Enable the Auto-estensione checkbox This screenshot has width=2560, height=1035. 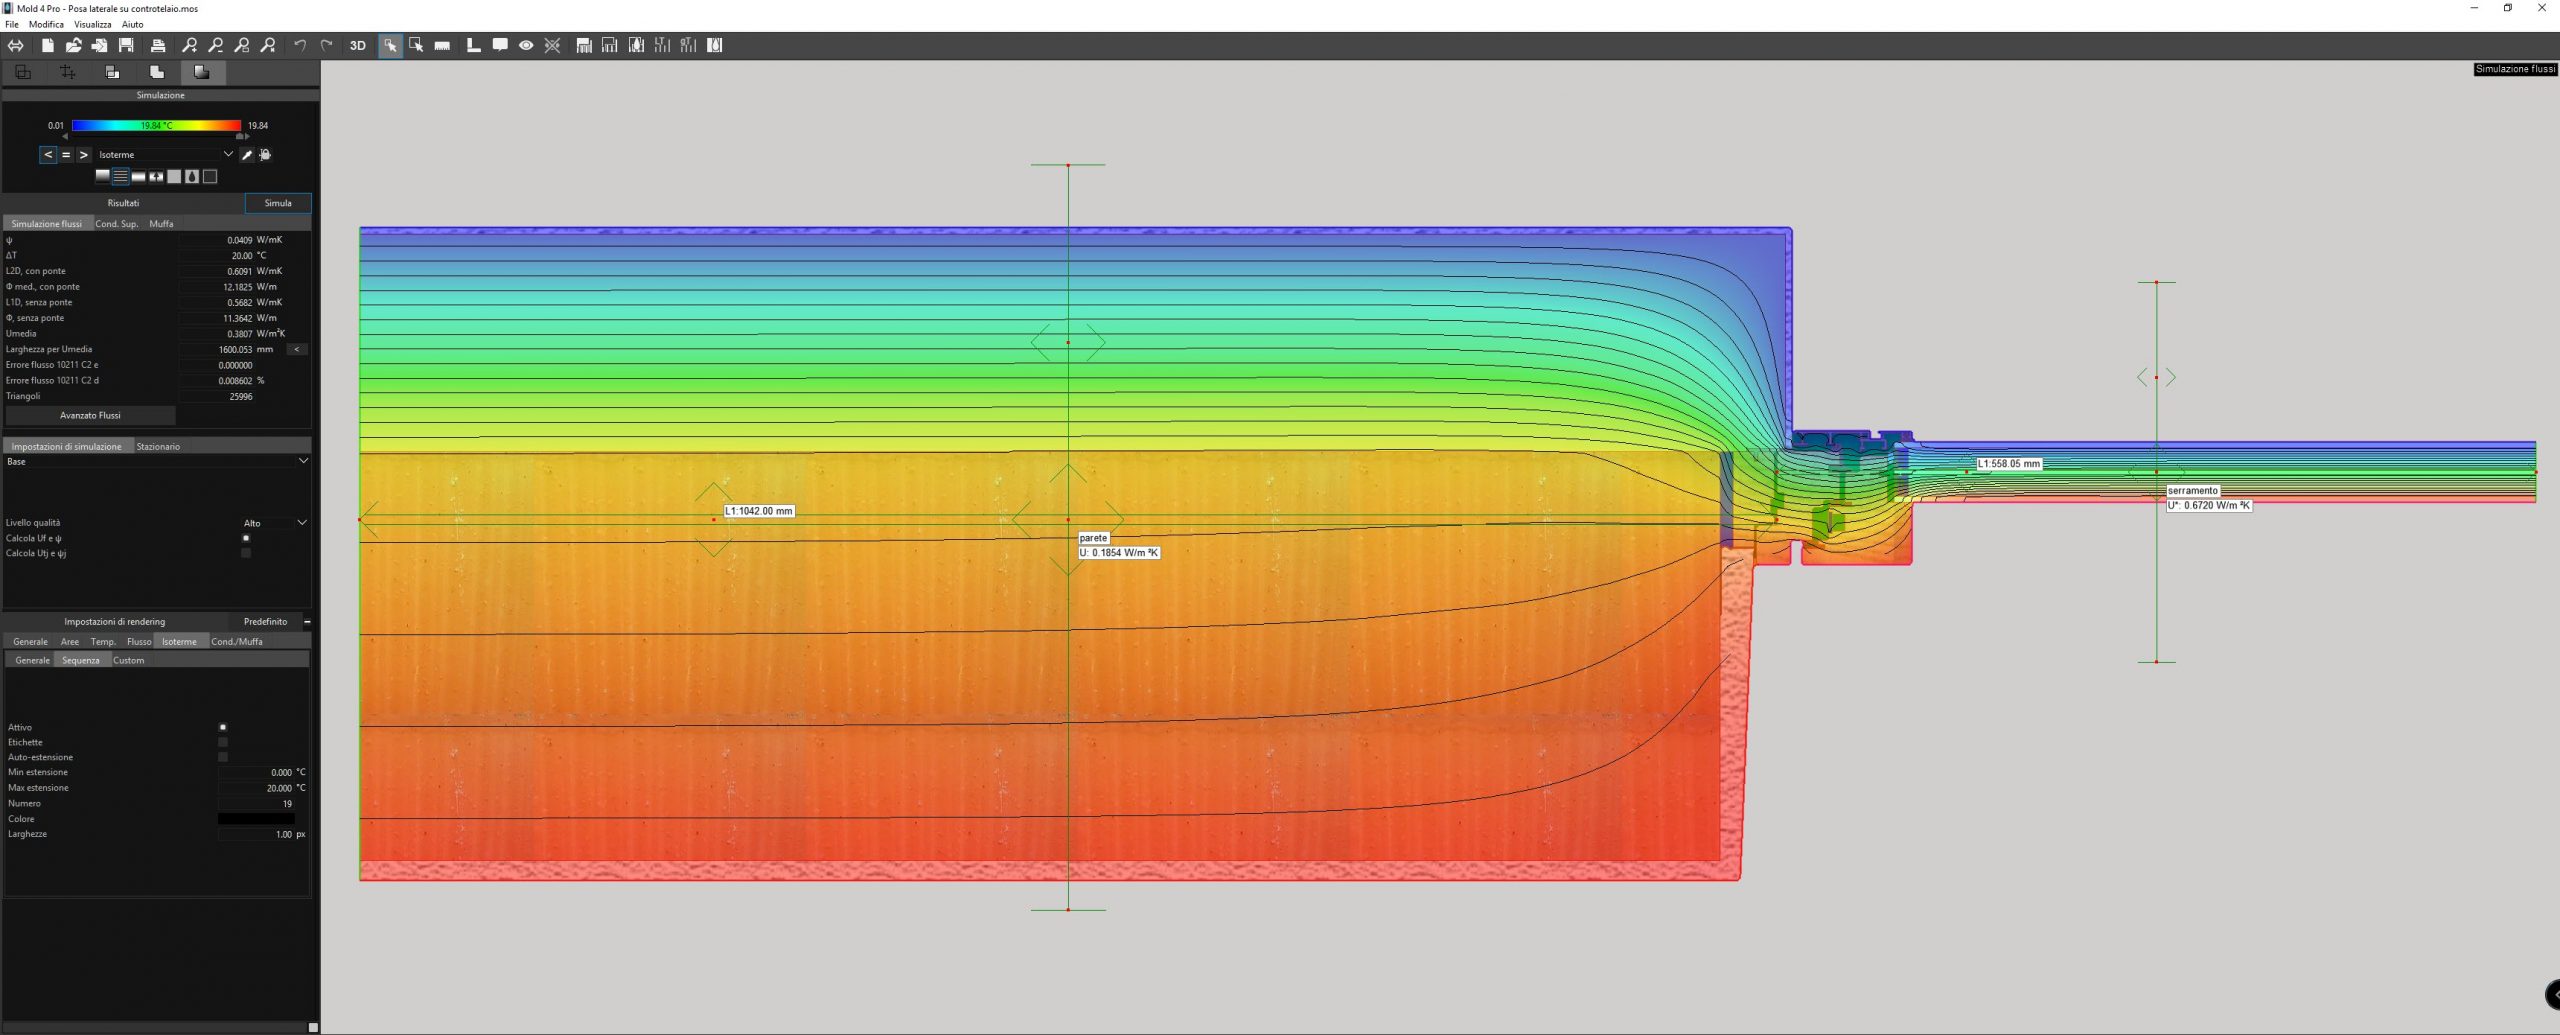(x=223, y=757)
